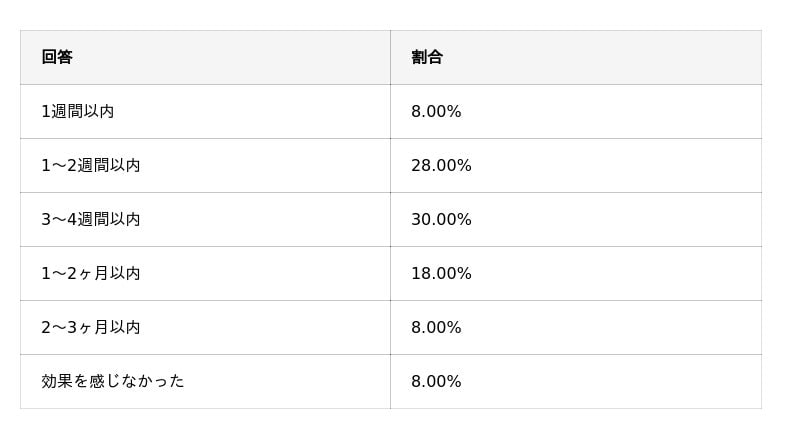Click ヶ月以内 in the 1〜2ヶ月以内 label
The height and width of the screenshot is (439, 800).
point(109,274)
